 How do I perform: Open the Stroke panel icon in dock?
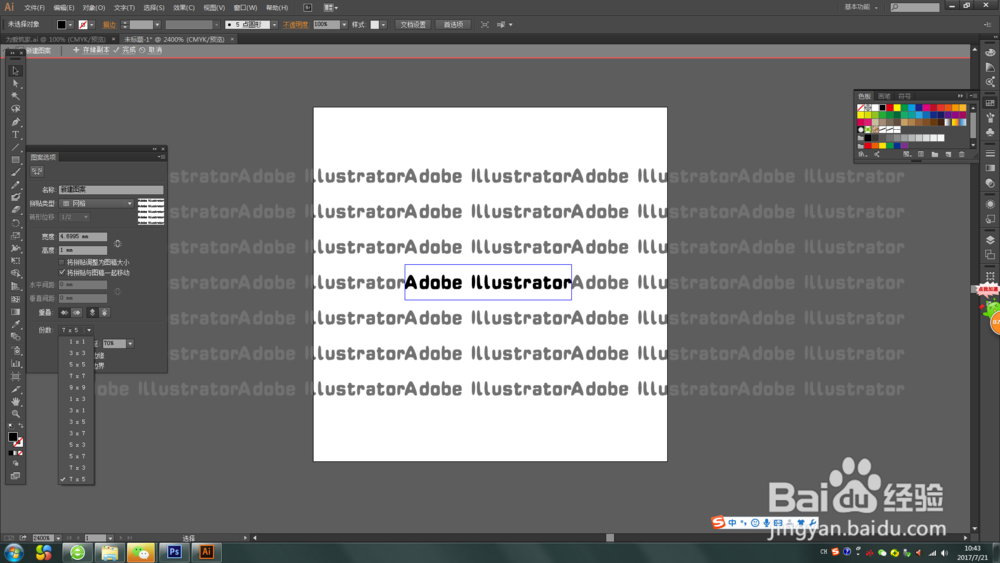click(990, 154)
